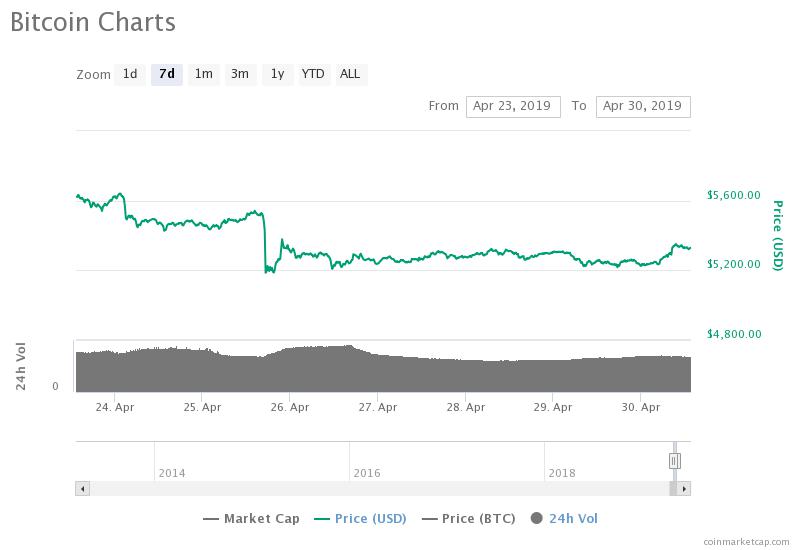Select YTD zoom range
The width and height of the screenshot is (800, 550).
pos(313,74)
